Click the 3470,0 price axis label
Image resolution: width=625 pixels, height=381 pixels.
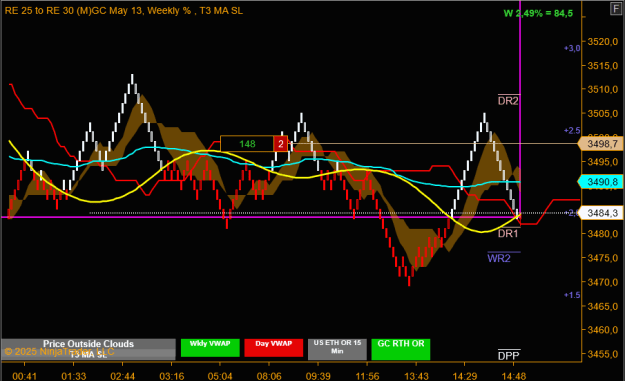click(603, 282)
